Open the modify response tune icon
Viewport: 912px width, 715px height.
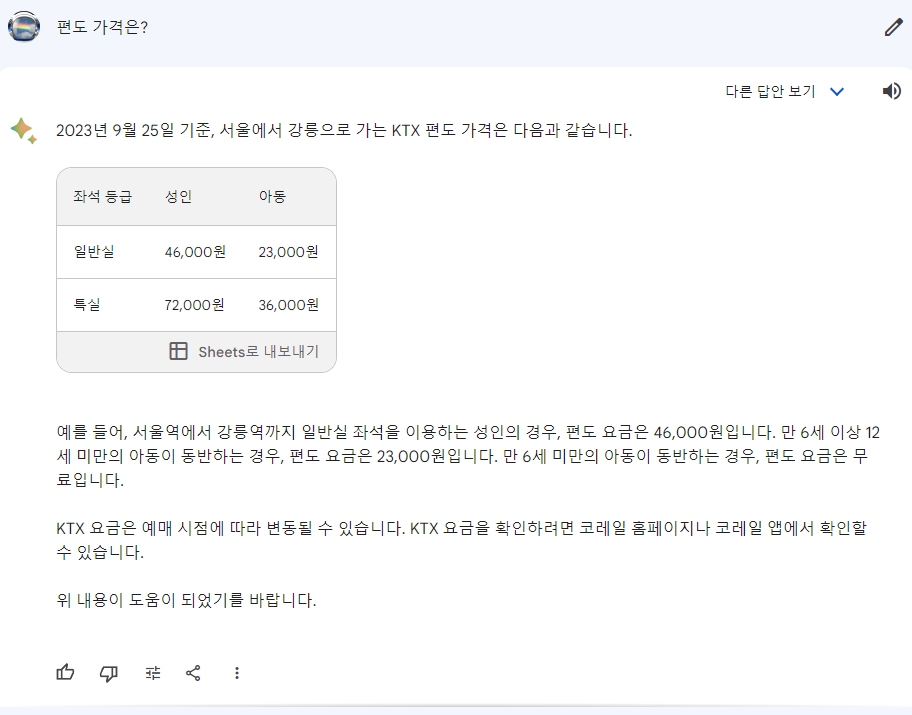(x=152, y=673)
